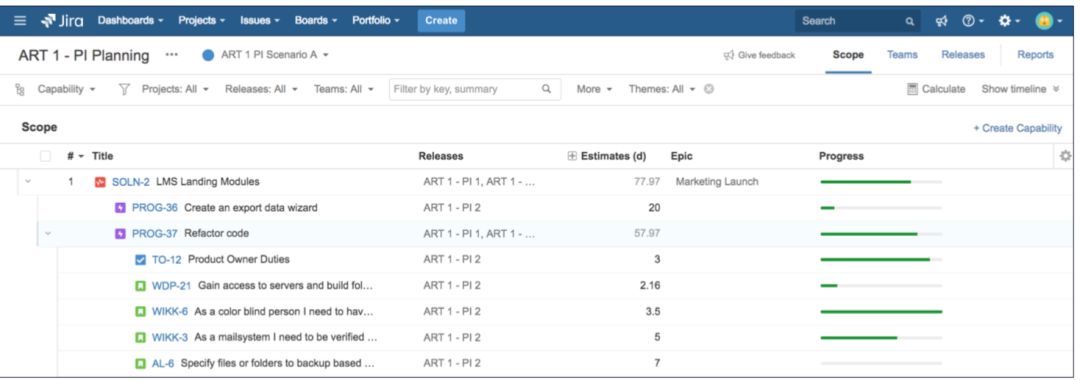1080x381 pixels.
Task: Clear the Themes filter with the x icon
Action: tap(708, 89)
